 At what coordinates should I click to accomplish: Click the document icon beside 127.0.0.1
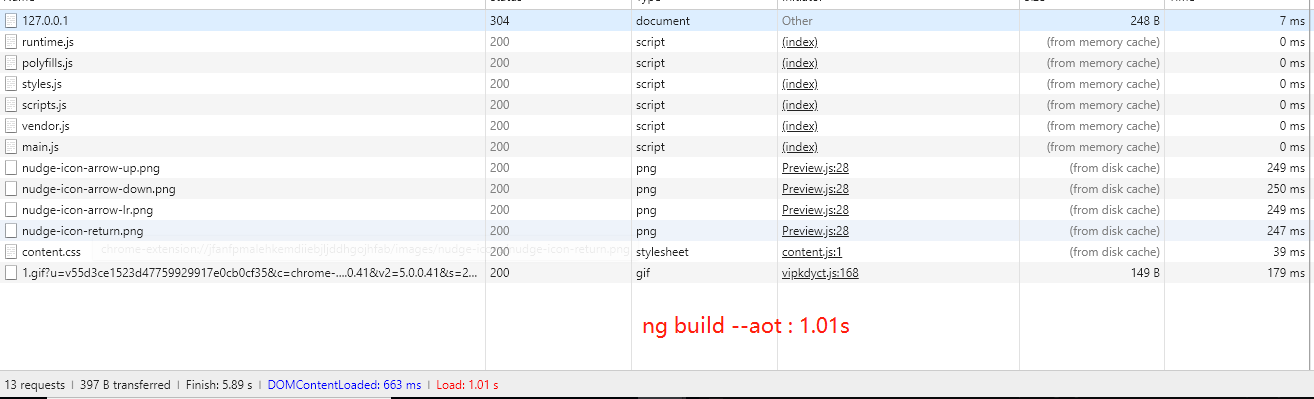pyautogui.click(x=11, y=21)
